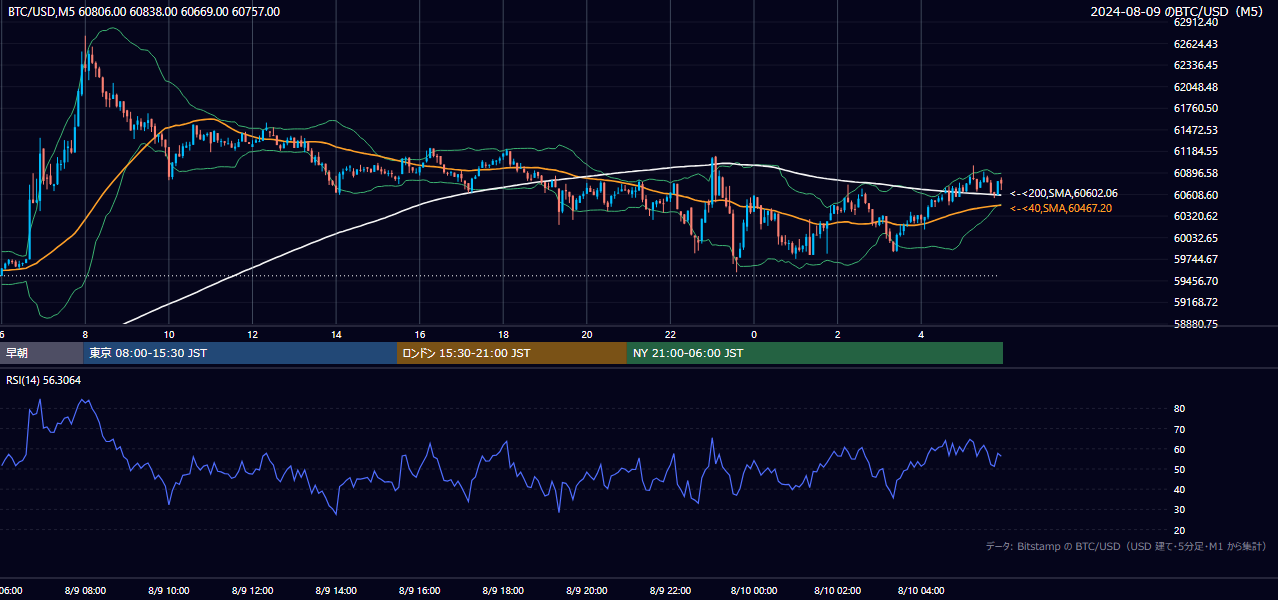Click the 8/10 02:00 date axis label
Viewport: 1278px width, 600px height.
click(837, 591)
